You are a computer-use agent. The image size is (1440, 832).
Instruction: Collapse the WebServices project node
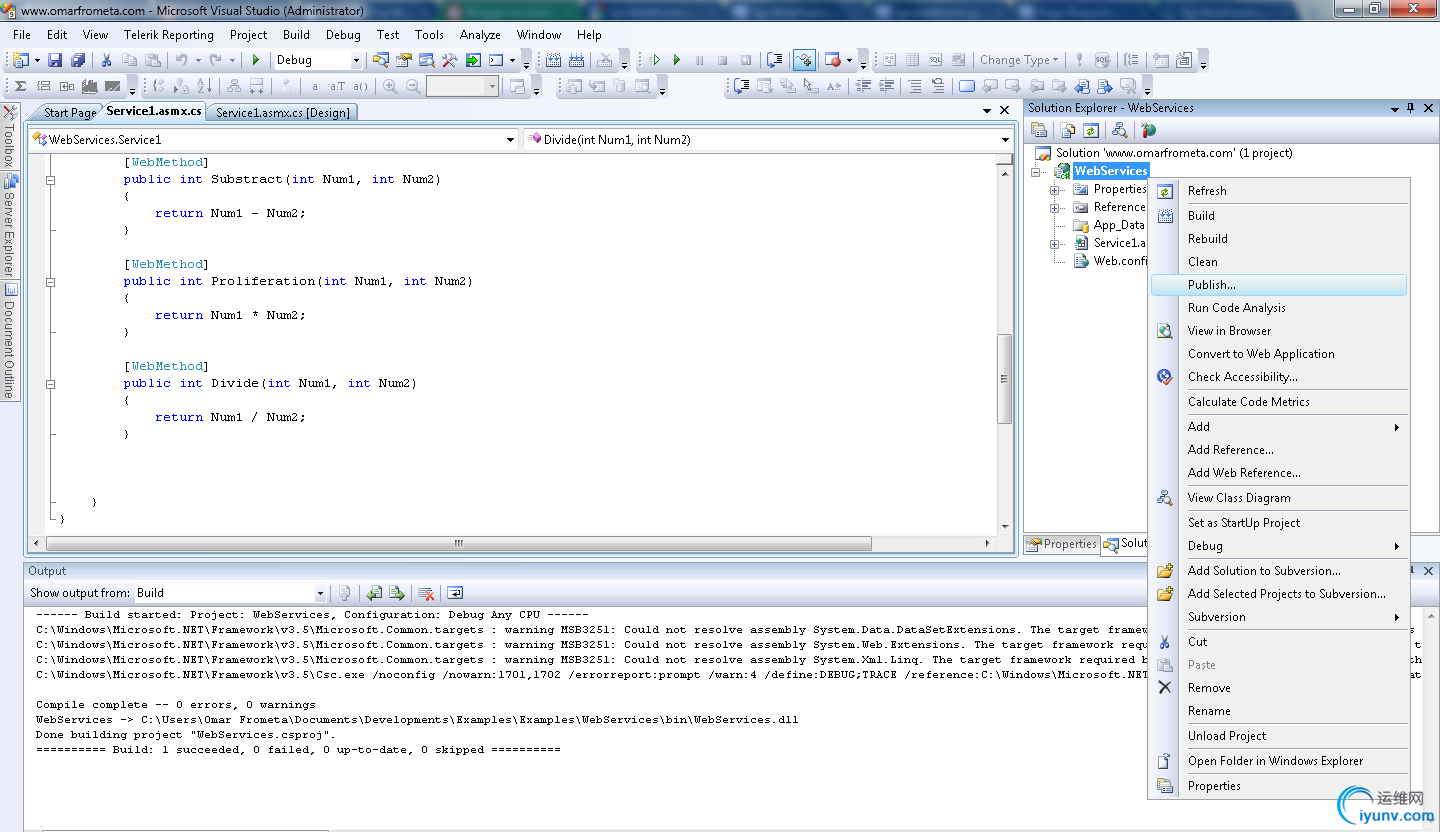click(1036, 171)
